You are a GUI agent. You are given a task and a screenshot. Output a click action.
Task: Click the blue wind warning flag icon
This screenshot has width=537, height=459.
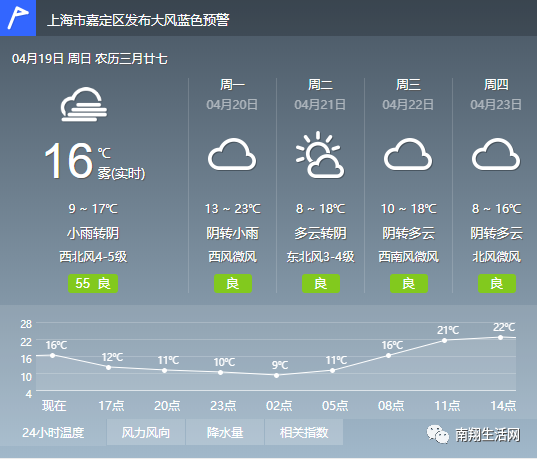pyautogui.click(x=18, y=18)
